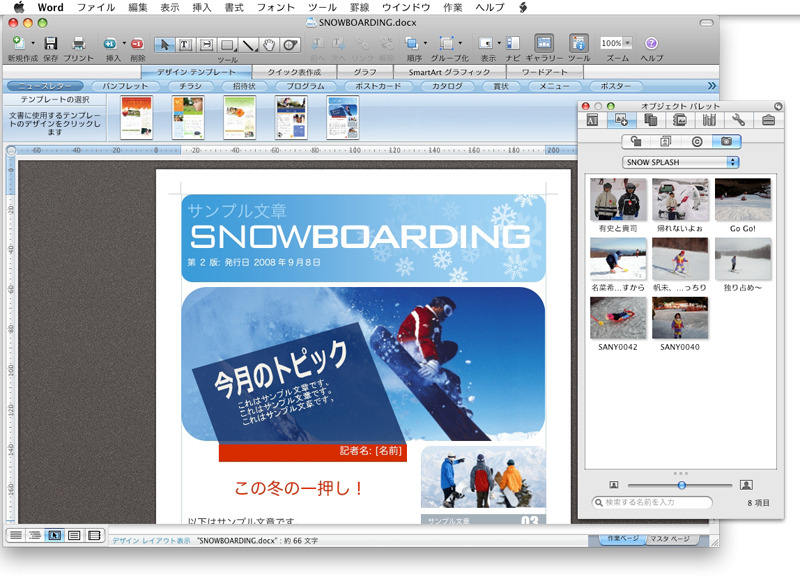Select the チラシ template category
This screenshot has height=581, width=800.
(x=191, y=86)
